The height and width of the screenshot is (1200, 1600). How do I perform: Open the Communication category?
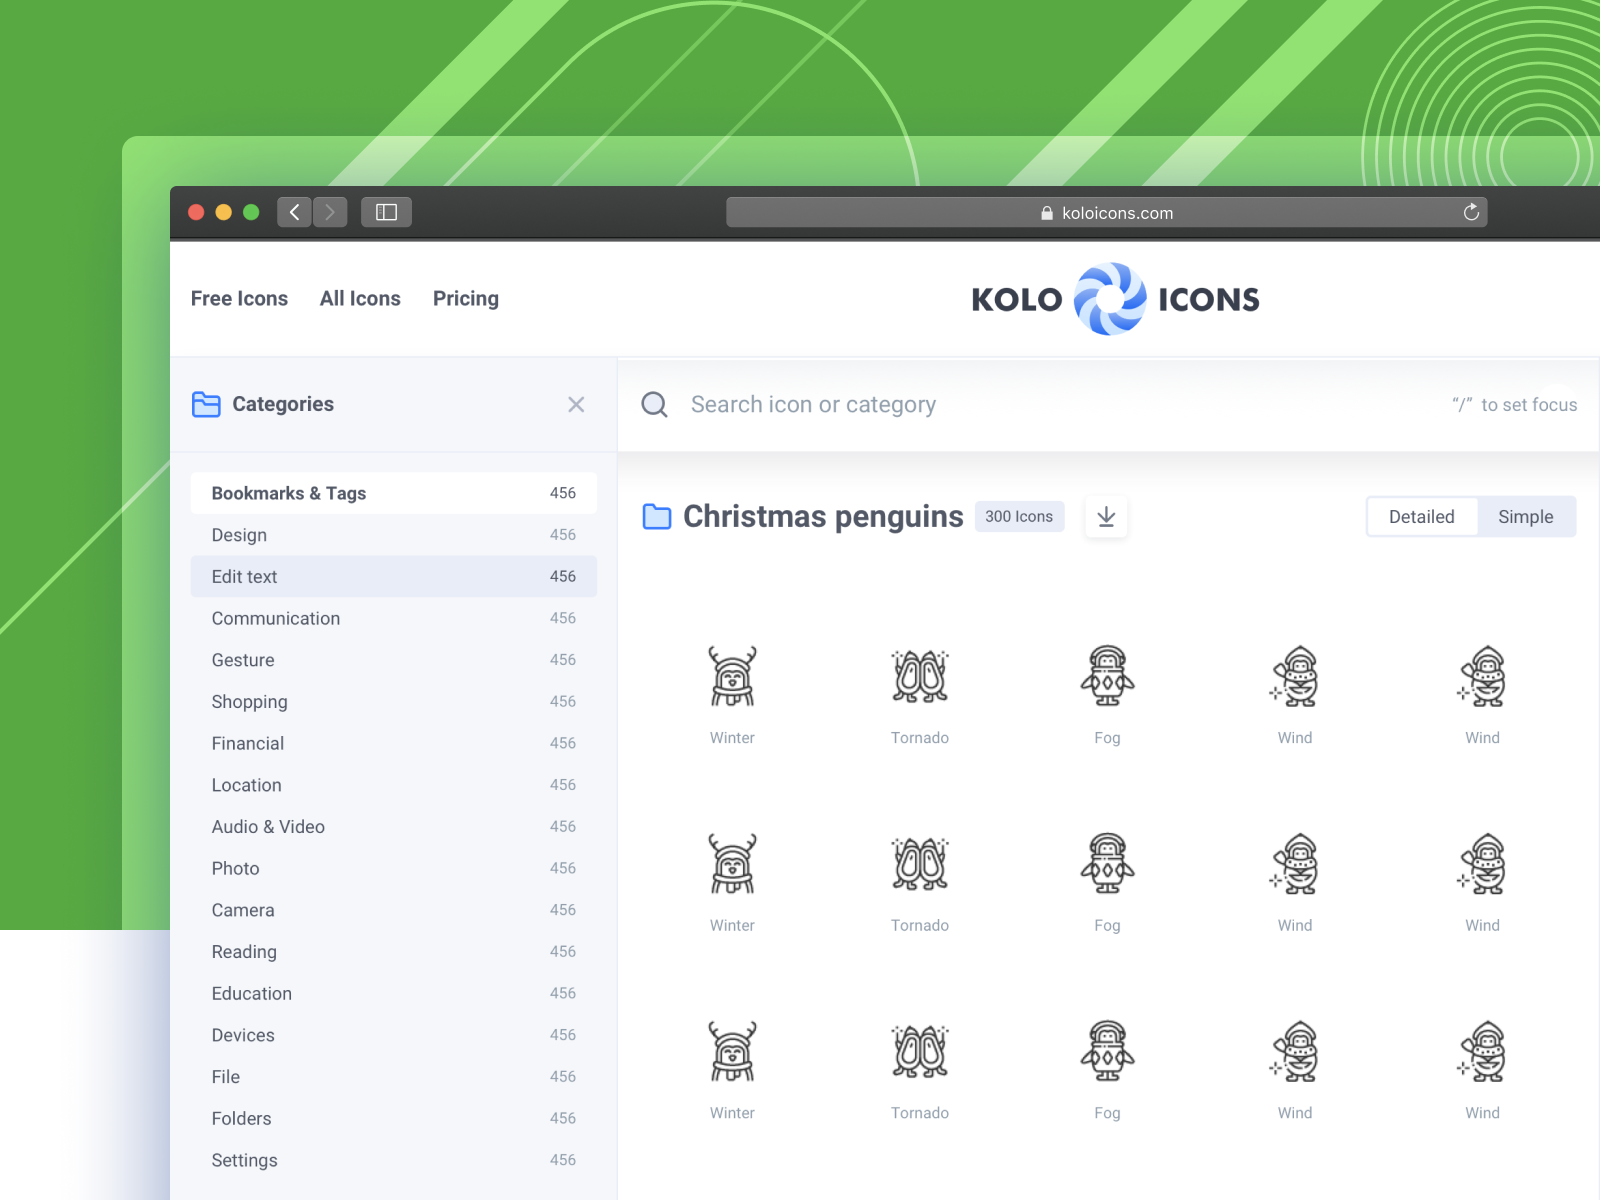pyautogui.click(x=394, y=618)
